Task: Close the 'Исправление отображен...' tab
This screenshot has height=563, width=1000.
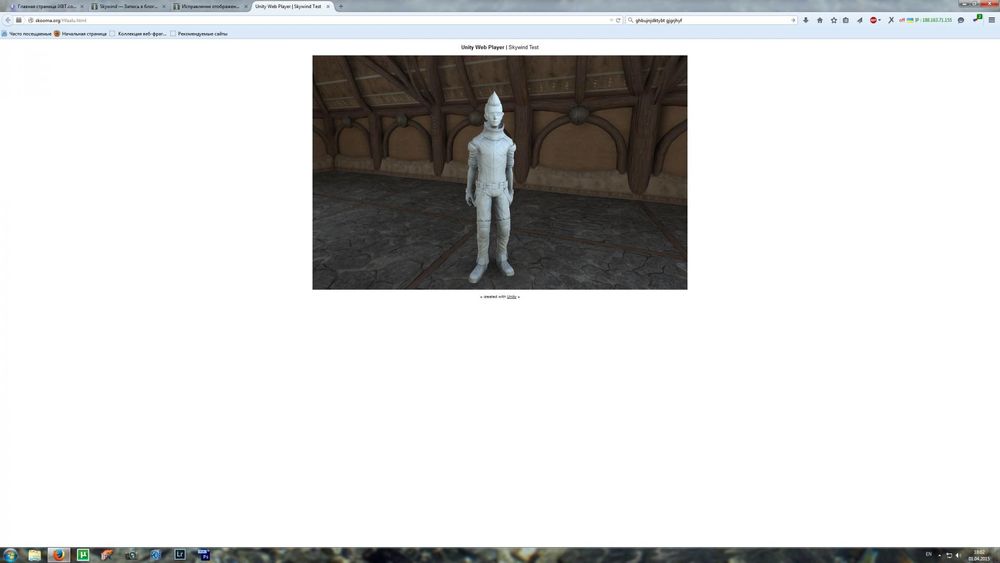Action: [246, 6]
